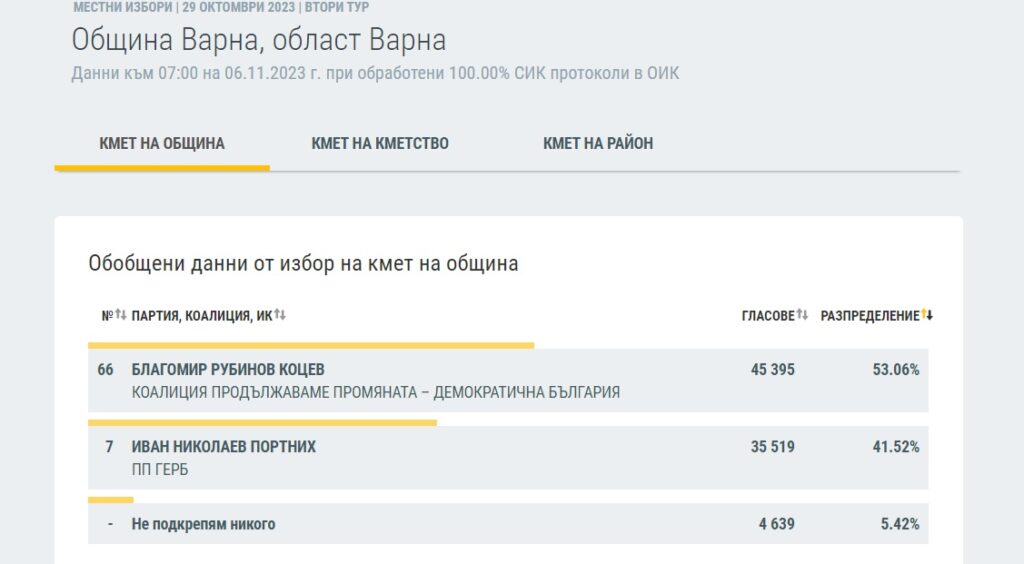The width and height of the screenshot is (1024, 564).
Task: Open КМЕТ НА ОБЩИНА tab
Action: click(x=162, y=144)
